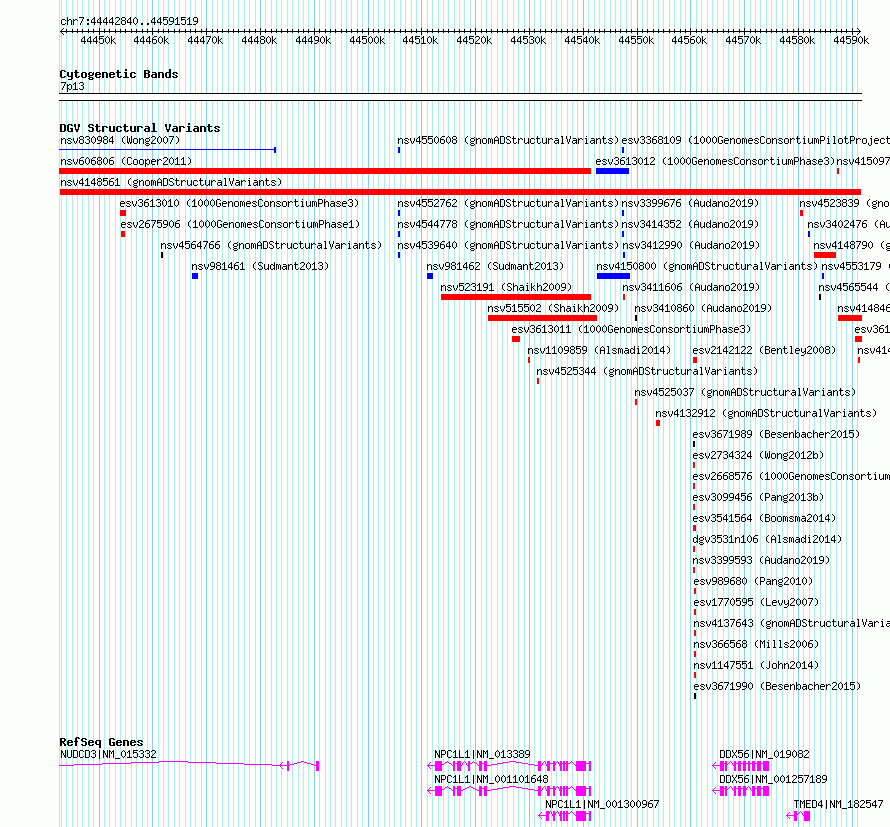Click nsv3414352 (Audano2019) label
Image resolution: width=890 pixels, height=827 pixels.
tap(690, 224)
